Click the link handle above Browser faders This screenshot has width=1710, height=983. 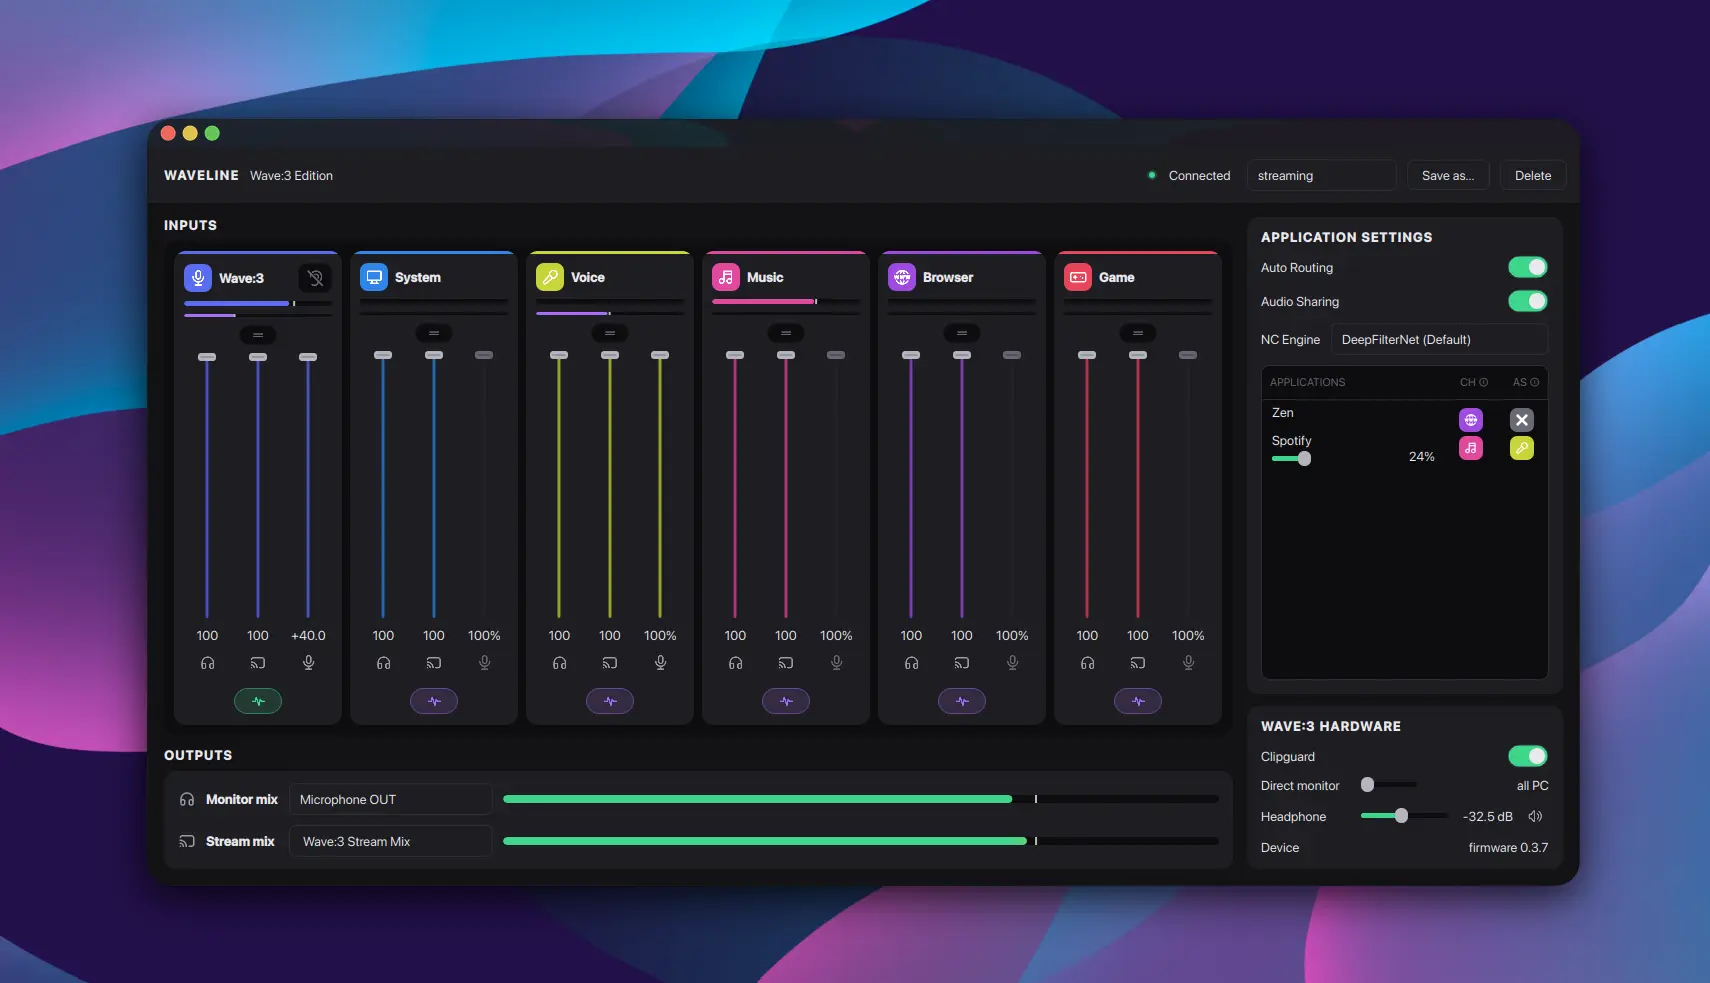click(962, 333)
